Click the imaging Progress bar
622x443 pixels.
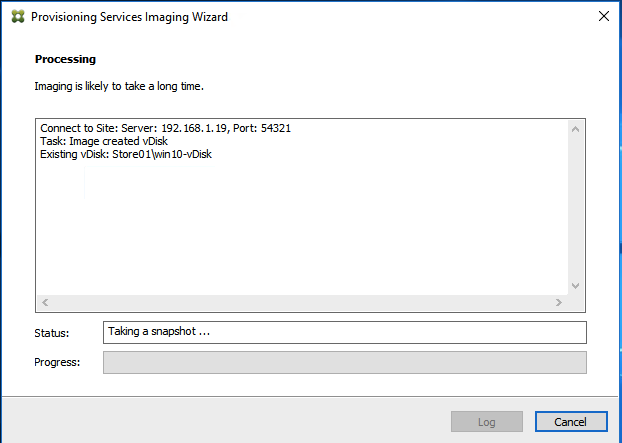(x=345, y=362)
